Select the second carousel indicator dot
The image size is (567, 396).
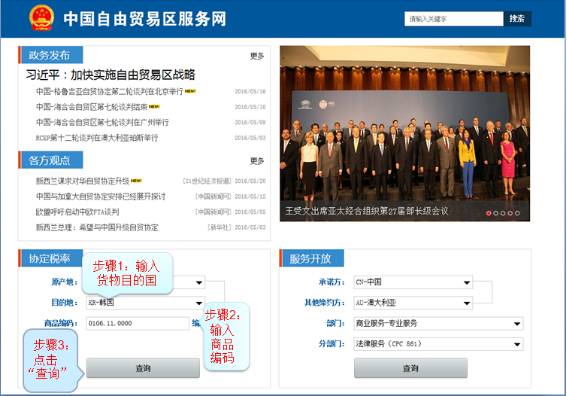pos(496,213)
